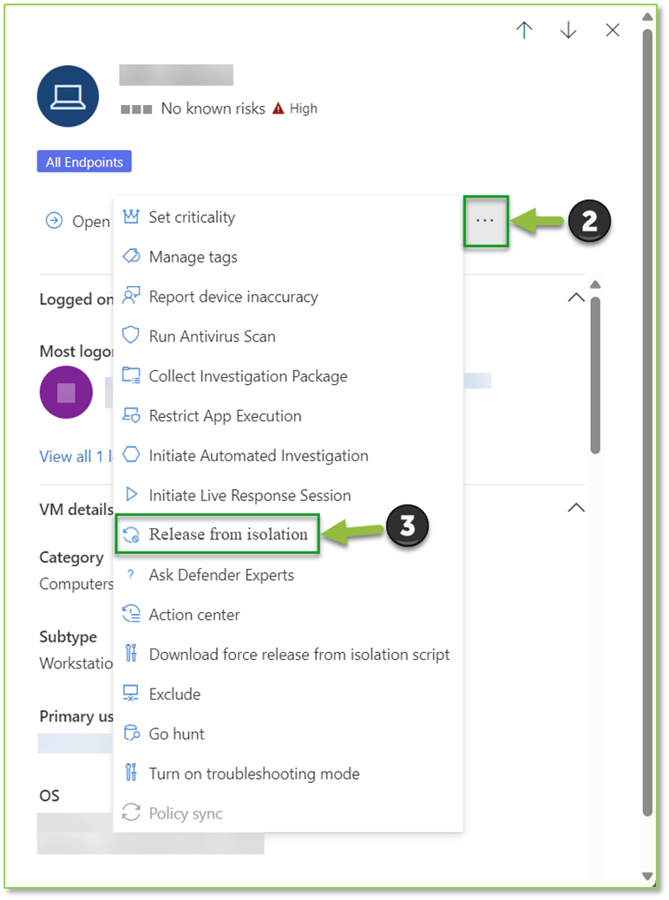Image resolution: width=669 pixels, height=900 pixels.
Task: Collapse the Logged on users section chevron
Action: click(575, 298)
